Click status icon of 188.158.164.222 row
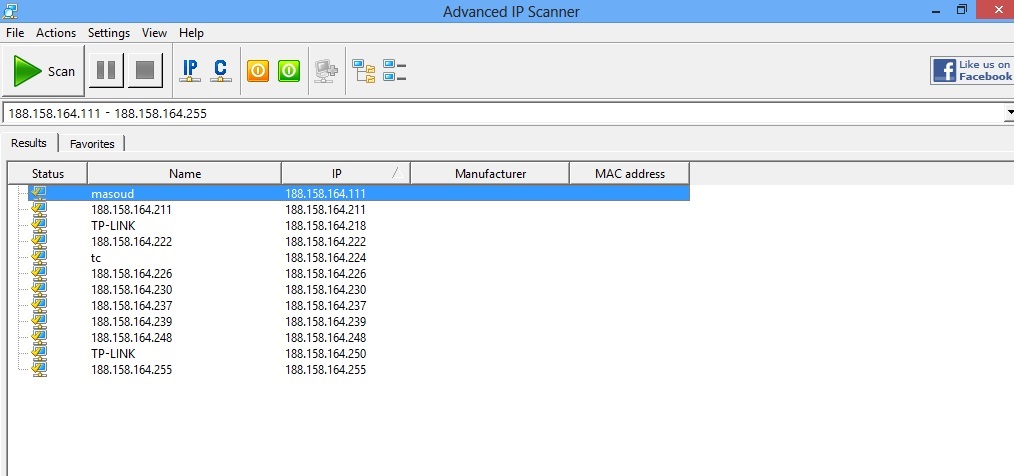 [x=39, y=241]
